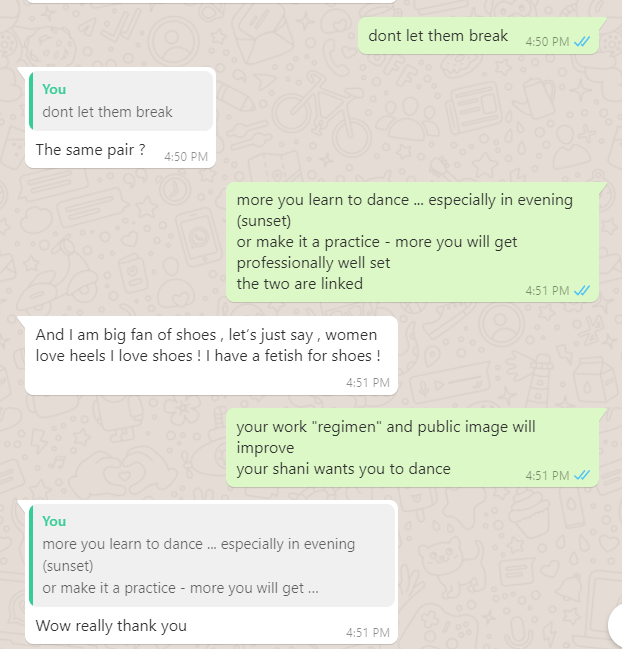Click the 4:51 PM timestamp under the shoes message
Viewport: 622px width, 649px height.
pyautogui.click(x=368, y=383)
